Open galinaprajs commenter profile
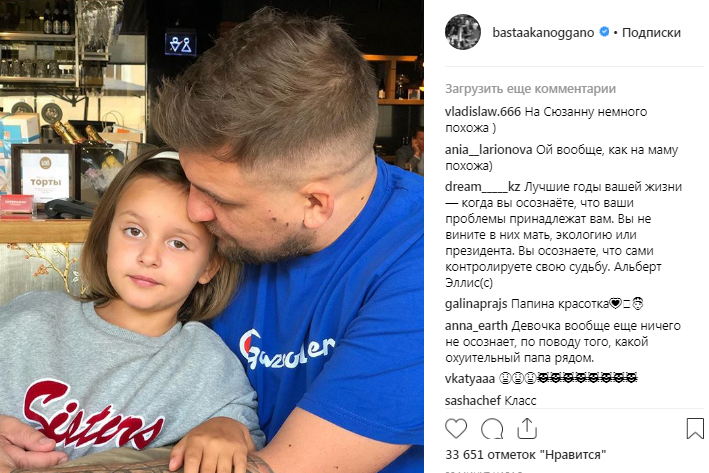Screen dimensions: 709x473 [x=476, y=304]
